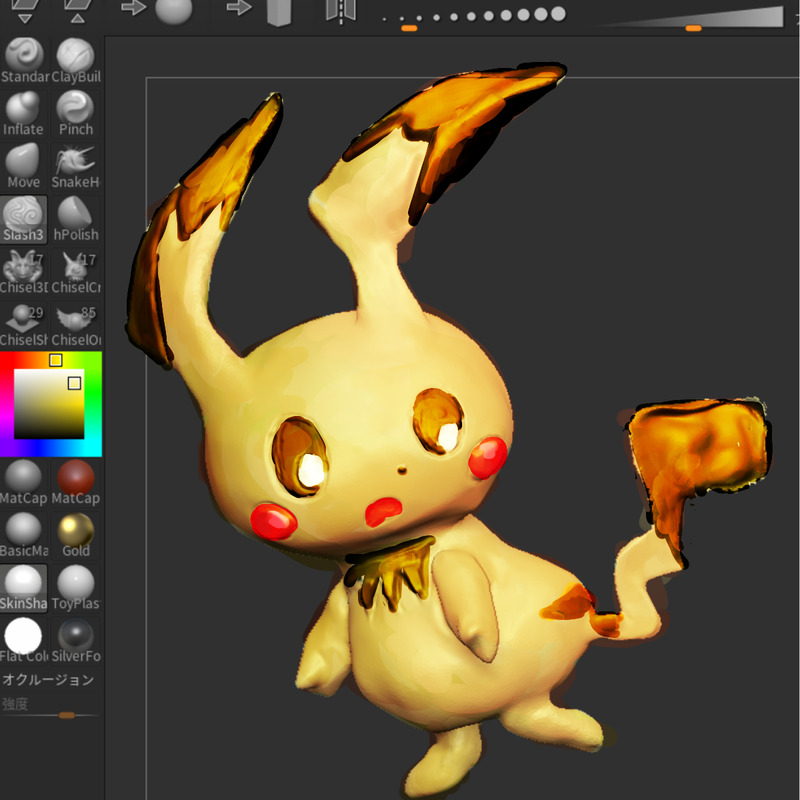Switch to the SkinShade material
The width and height of the screenshot is (800, 800).
point(23,588)
